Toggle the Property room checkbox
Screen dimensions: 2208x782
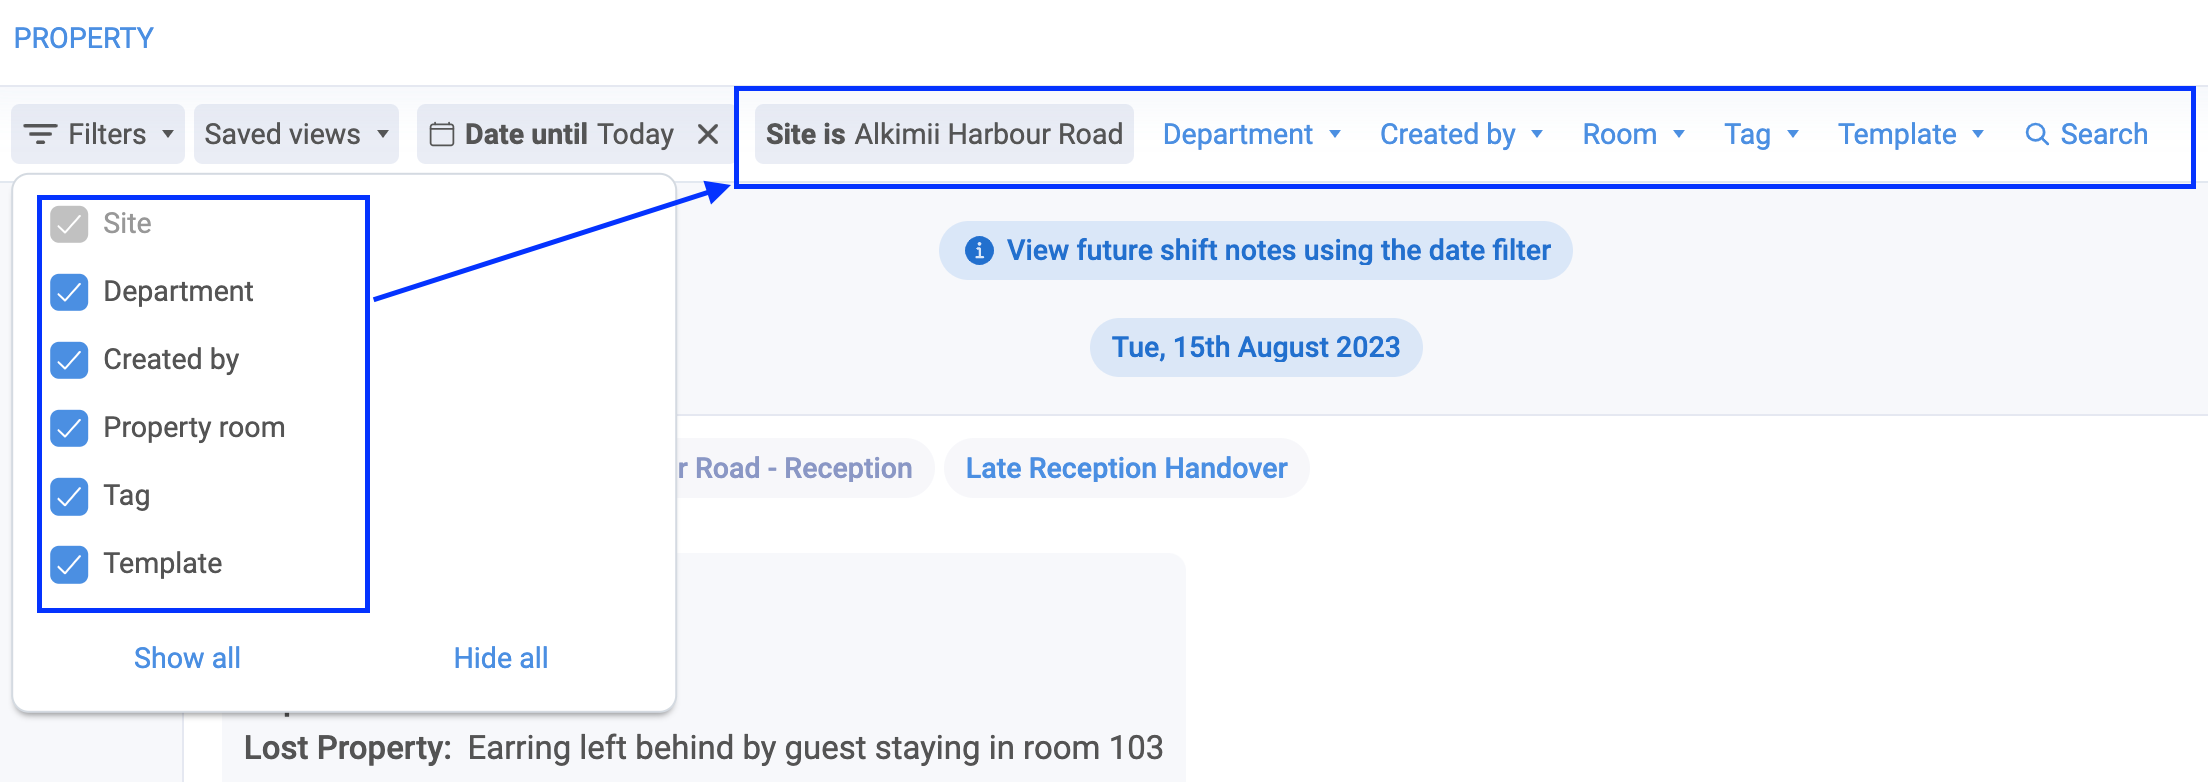click(70, 428)
